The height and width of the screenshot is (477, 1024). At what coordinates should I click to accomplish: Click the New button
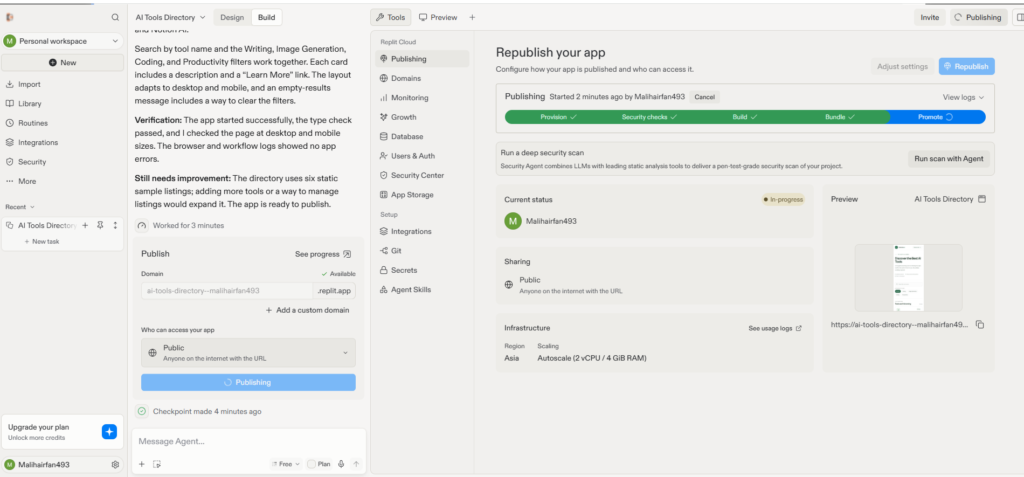[62, 63]
